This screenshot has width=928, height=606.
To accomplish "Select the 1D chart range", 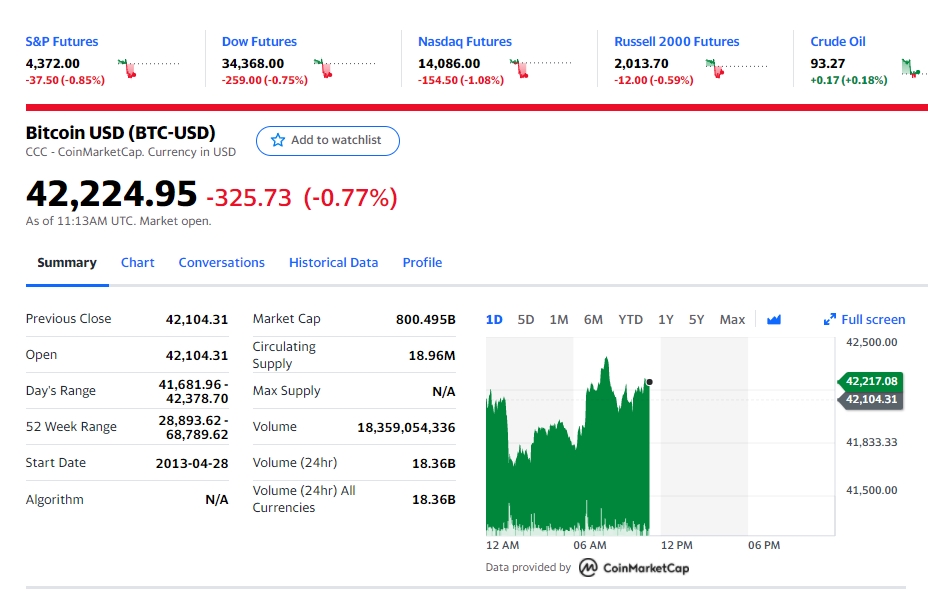I will click(494, 320).
